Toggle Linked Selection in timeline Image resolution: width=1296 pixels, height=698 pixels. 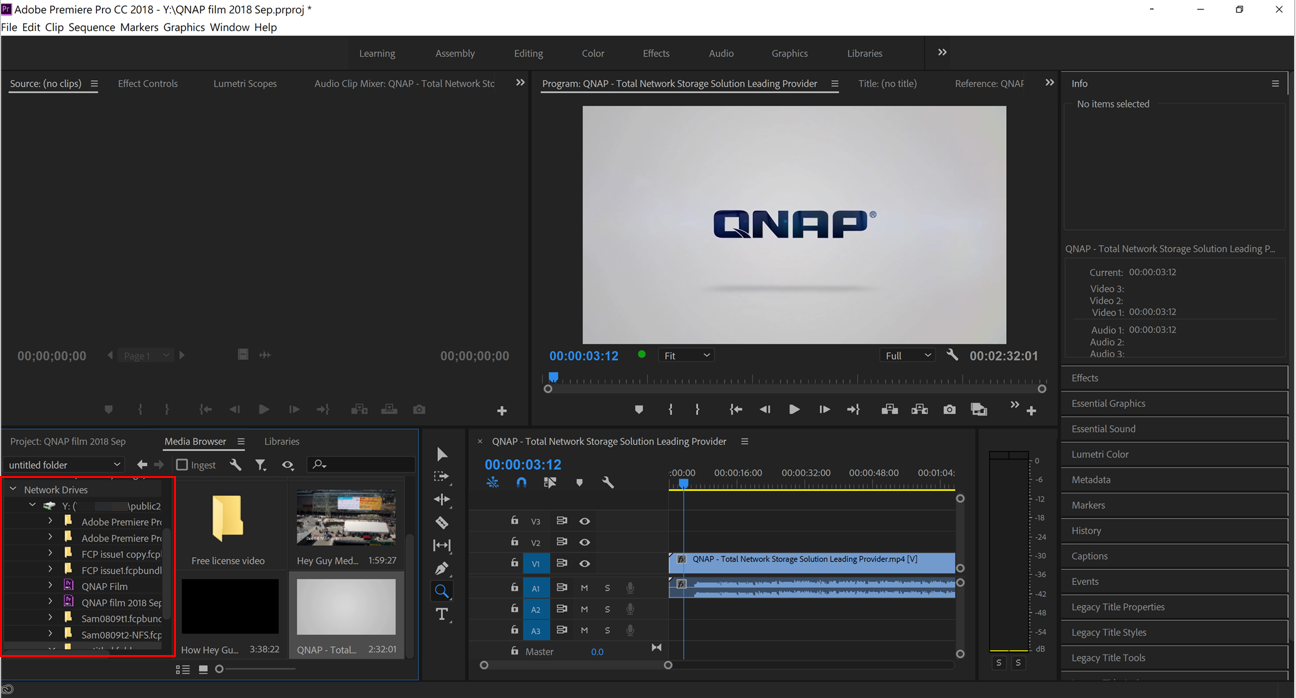(550, 483)
